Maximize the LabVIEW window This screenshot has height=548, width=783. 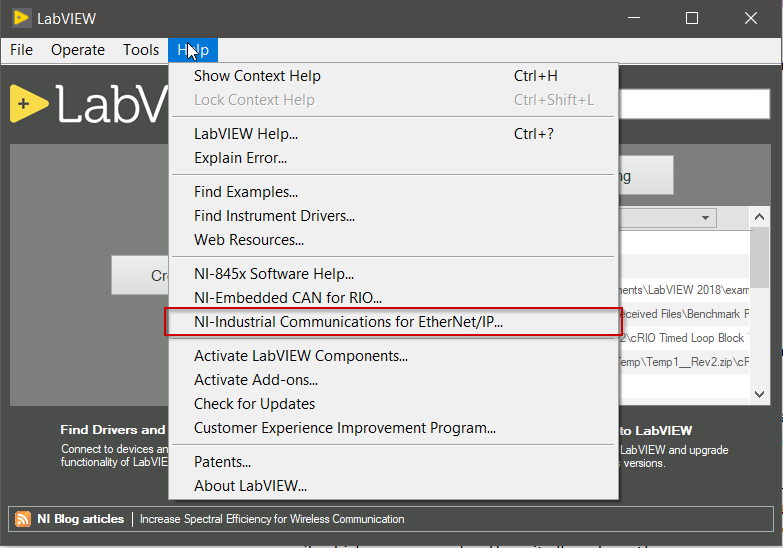click(x=692, y=18)
